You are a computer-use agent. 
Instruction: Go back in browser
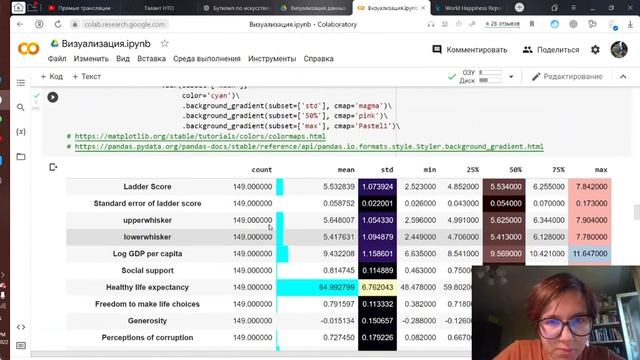[20, 24]
